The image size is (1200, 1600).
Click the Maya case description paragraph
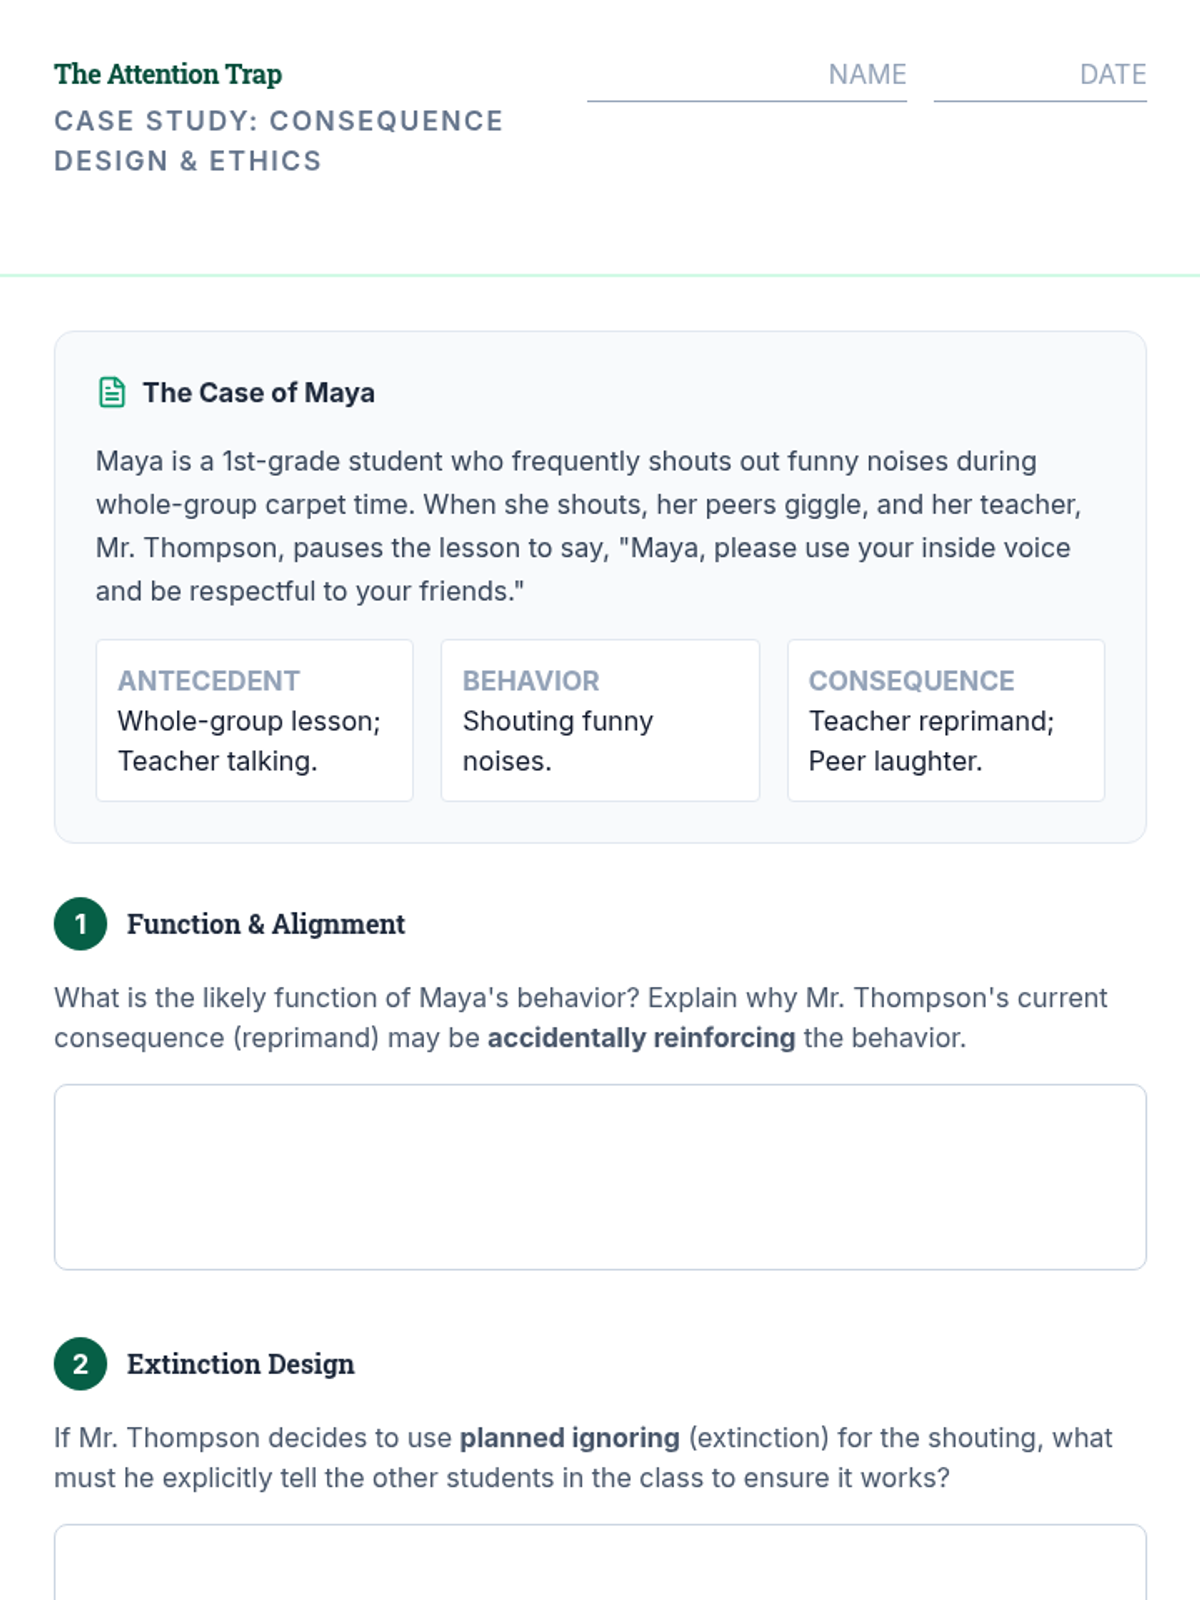click(588, 526)
